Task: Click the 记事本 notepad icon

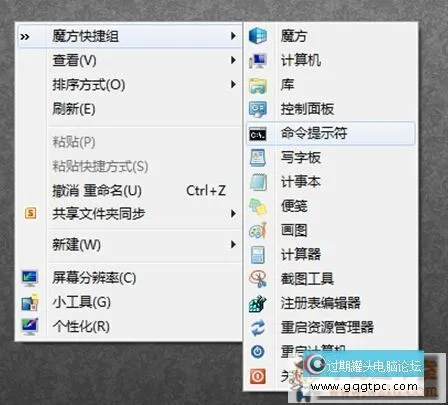Action: tap(258, 182)
